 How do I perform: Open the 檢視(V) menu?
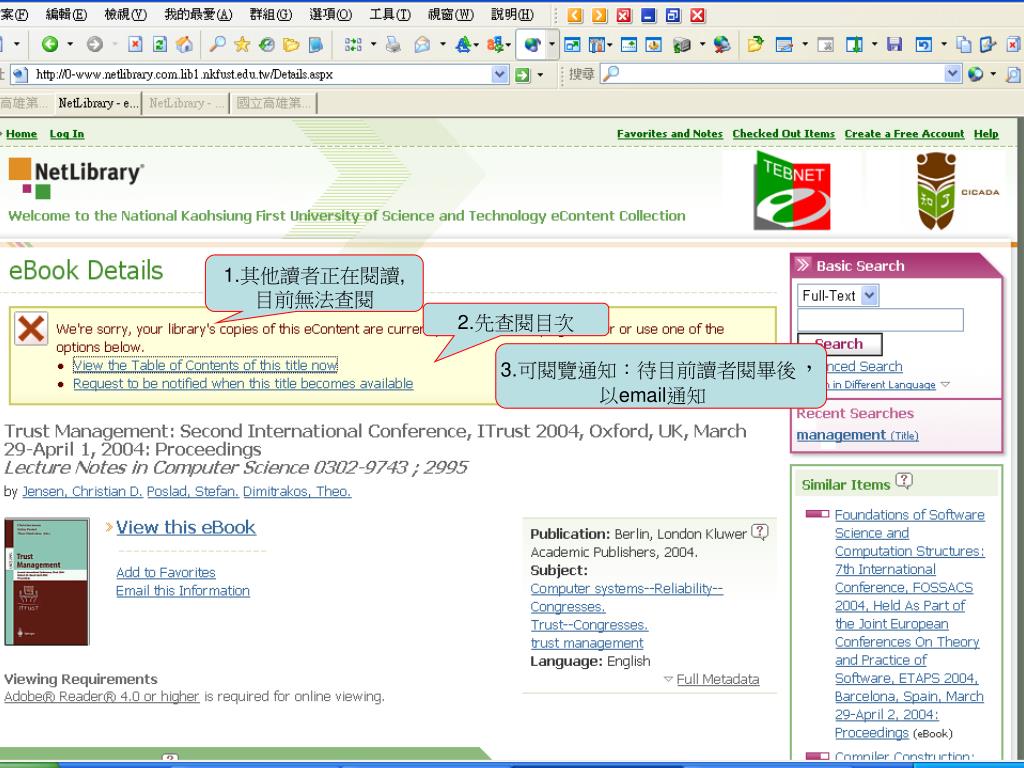tap(125, 14)
